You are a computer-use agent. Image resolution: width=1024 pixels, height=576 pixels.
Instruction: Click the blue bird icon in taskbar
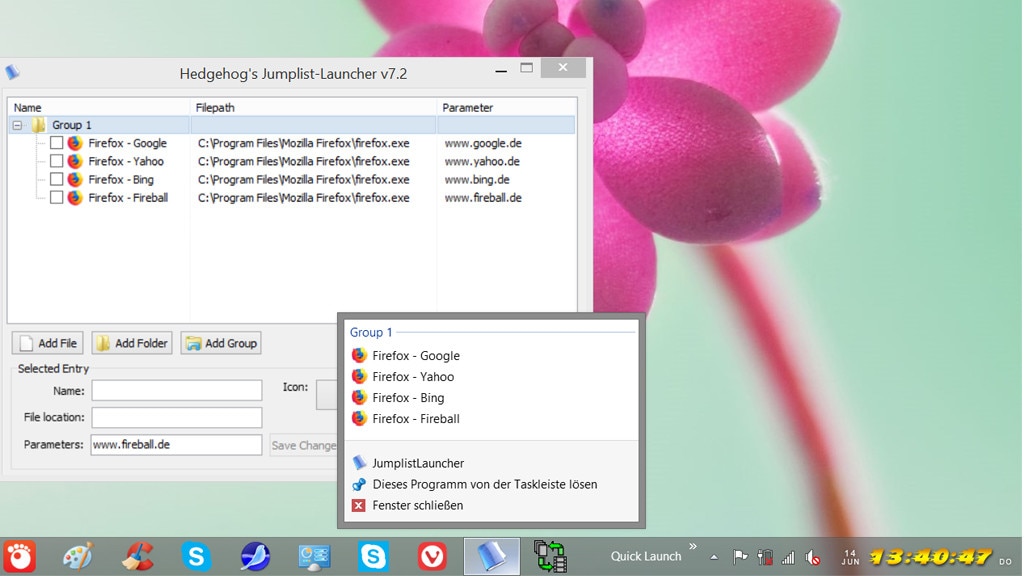click(255, 556)
